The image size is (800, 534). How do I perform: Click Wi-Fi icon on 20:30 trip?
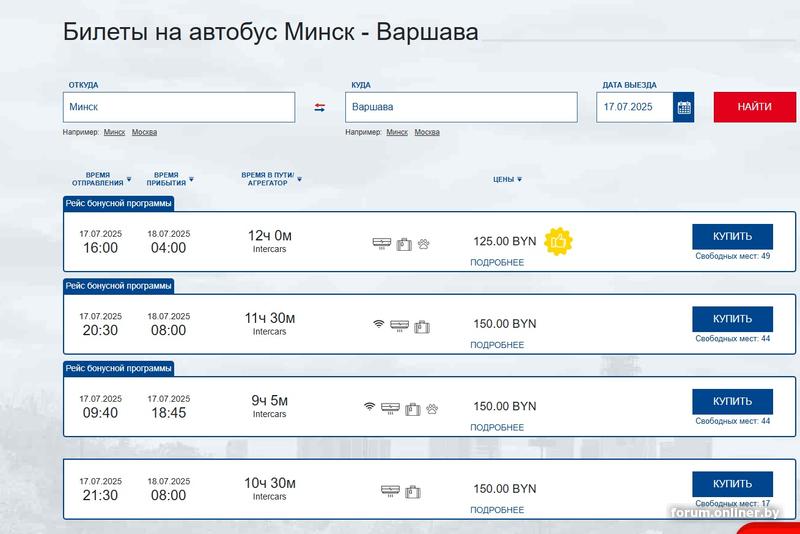[378, 324]
